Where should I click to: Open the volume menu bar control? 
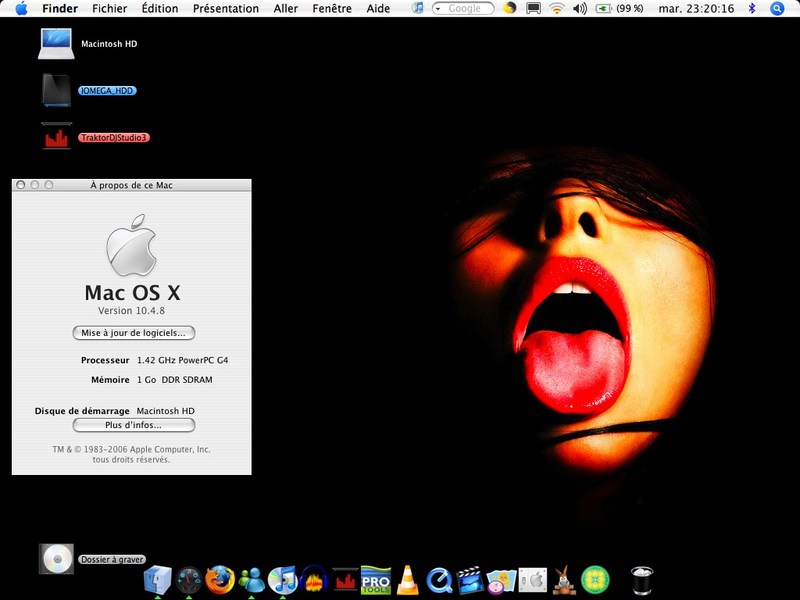[580, 8]
